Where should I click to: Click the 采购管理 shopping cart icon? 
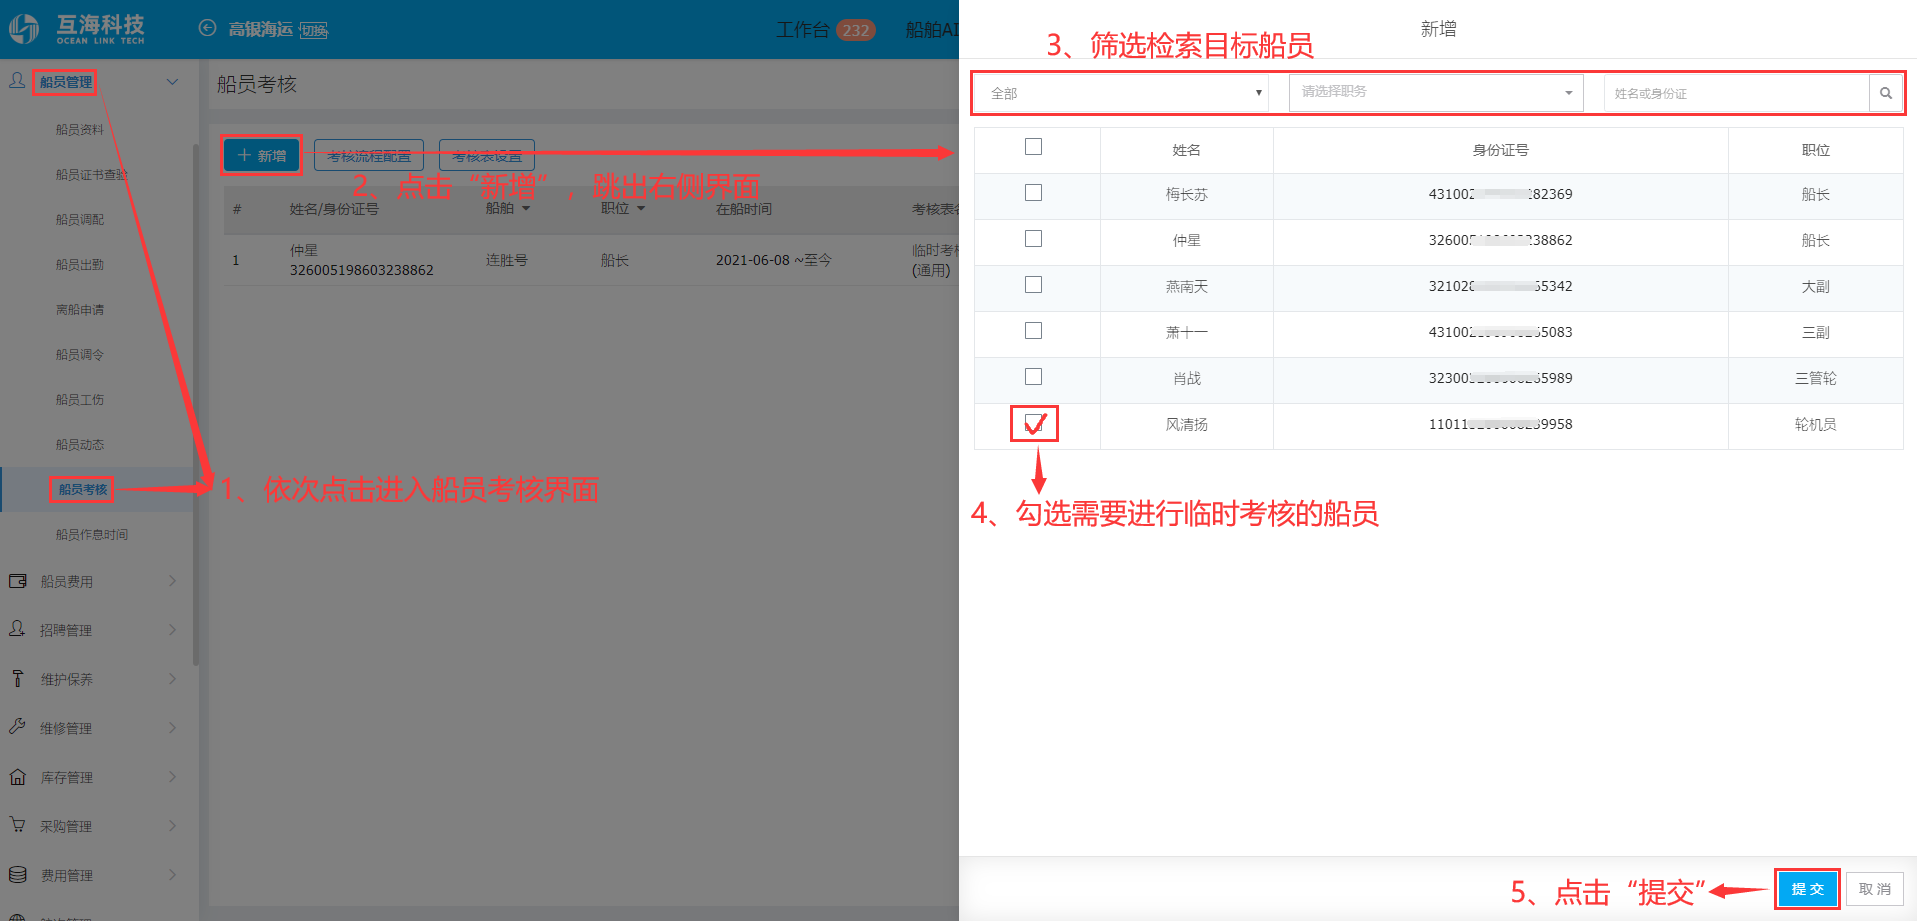point(17,825)
